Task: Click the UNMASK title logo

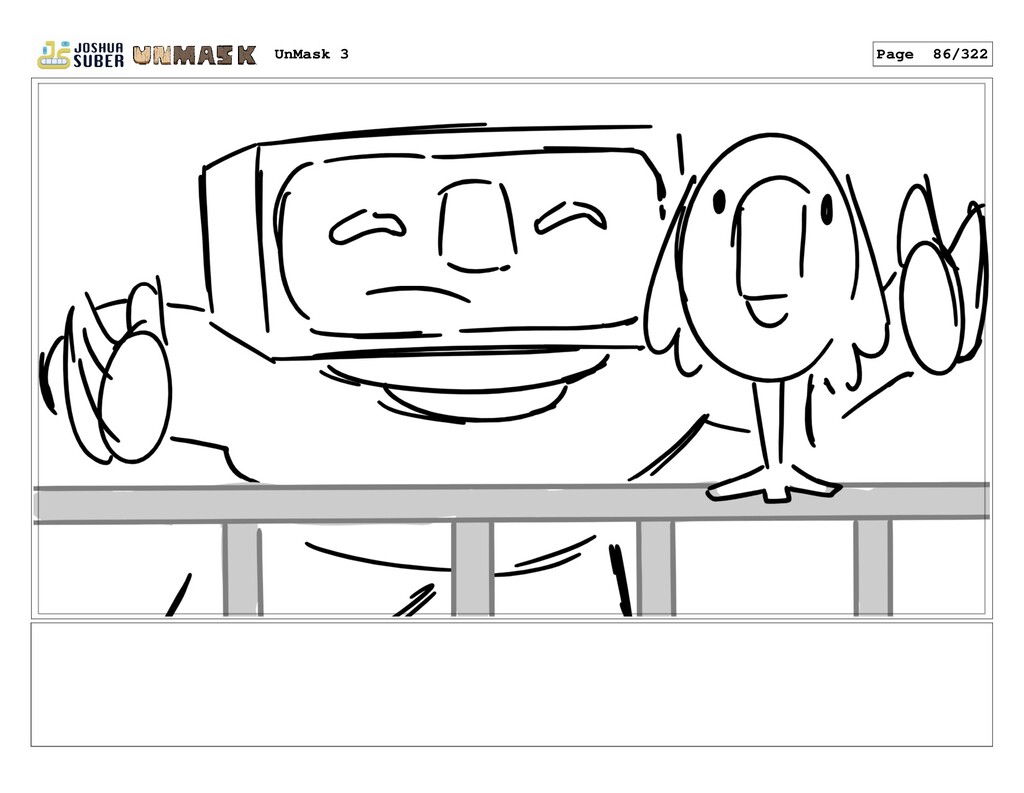Action: click(x=194, y=55)
